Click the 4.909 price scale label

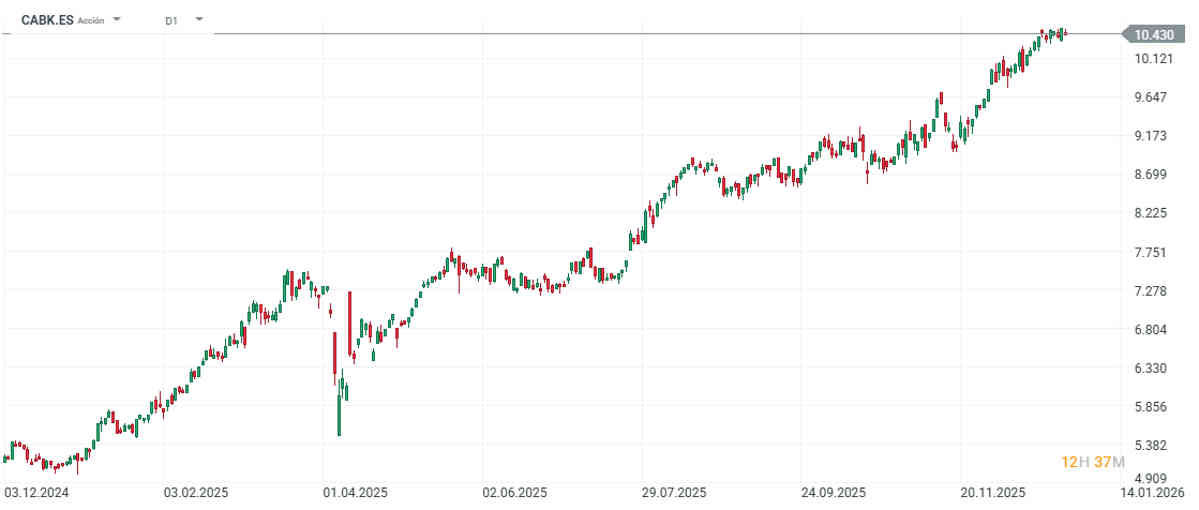pos(1153,477)
